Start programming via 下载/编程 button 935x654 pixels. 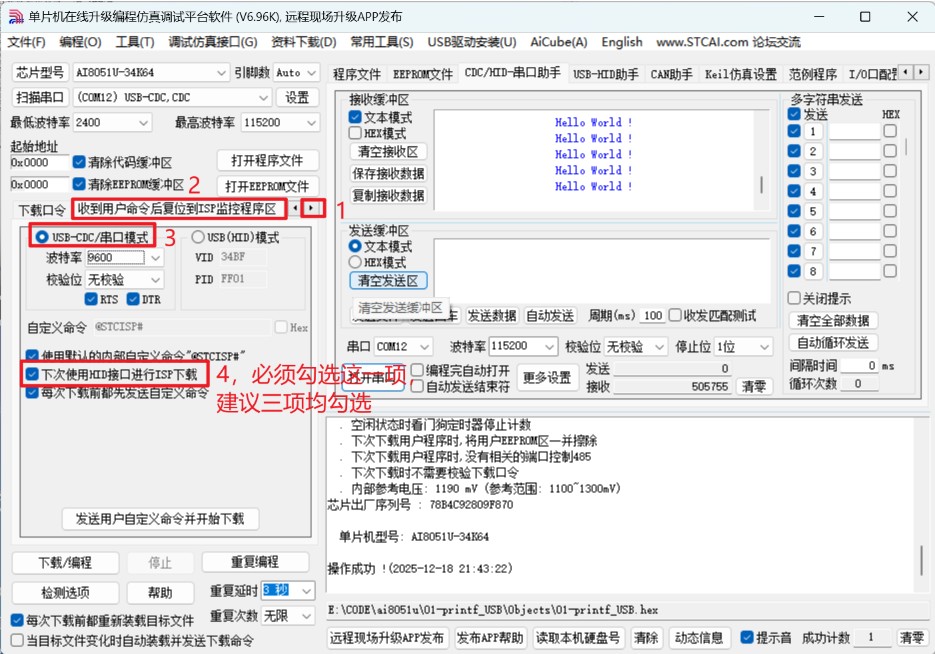point(65,562)
